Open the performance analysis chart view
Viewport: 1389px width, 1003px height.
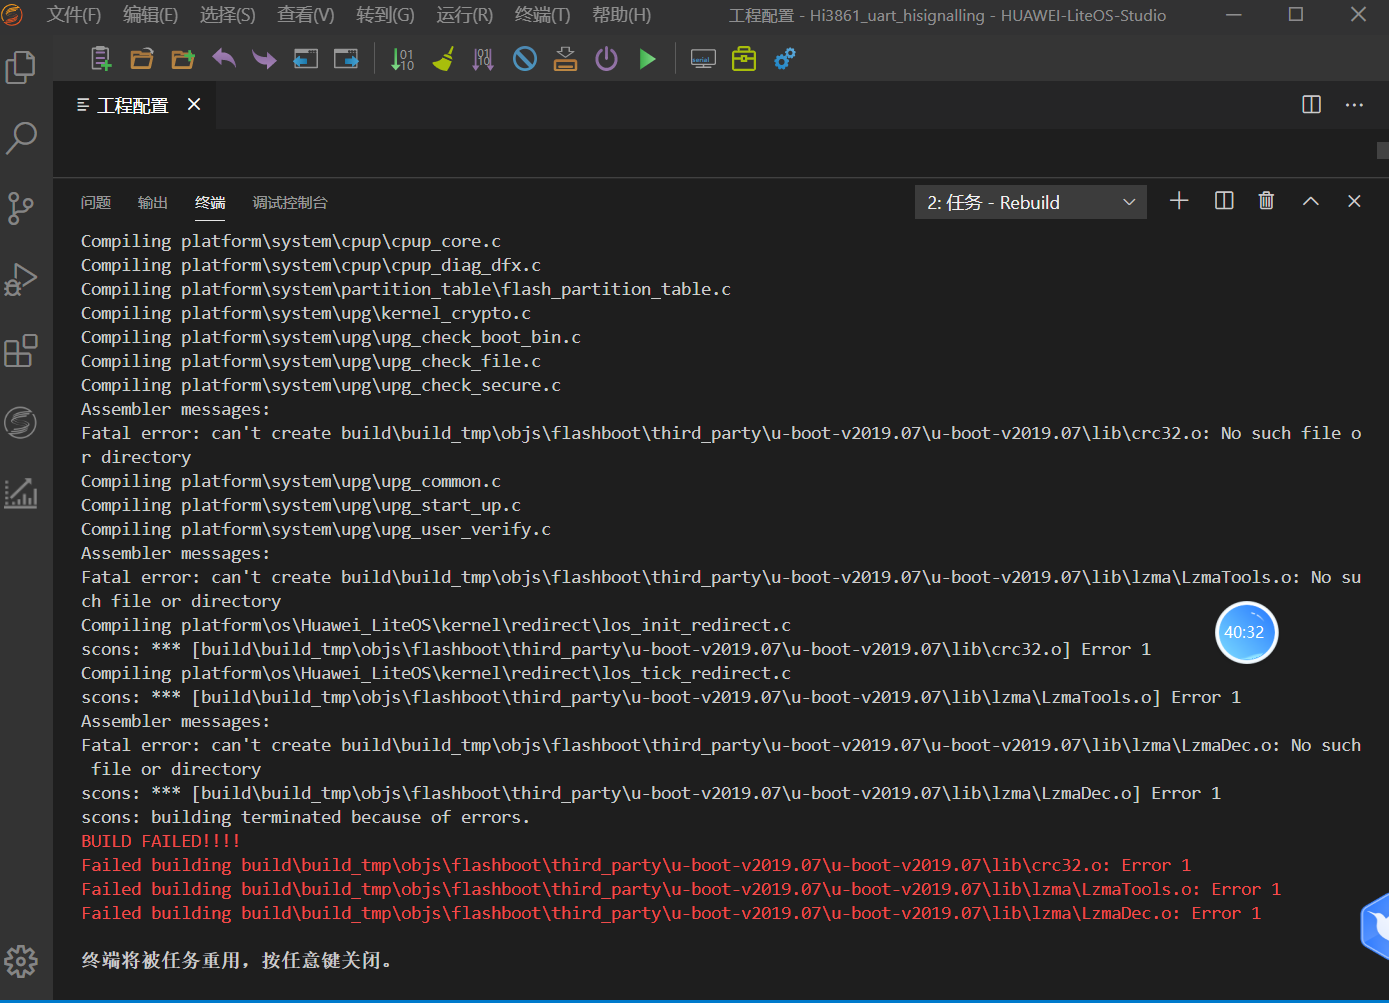(21, 493)
